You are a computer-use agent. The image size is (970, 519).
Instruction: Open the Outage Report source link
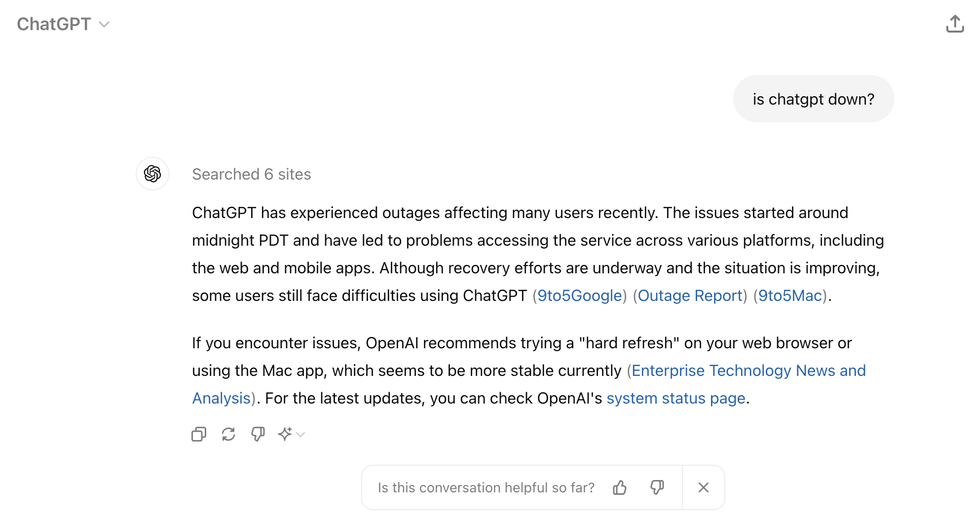(x=690, y=296)
